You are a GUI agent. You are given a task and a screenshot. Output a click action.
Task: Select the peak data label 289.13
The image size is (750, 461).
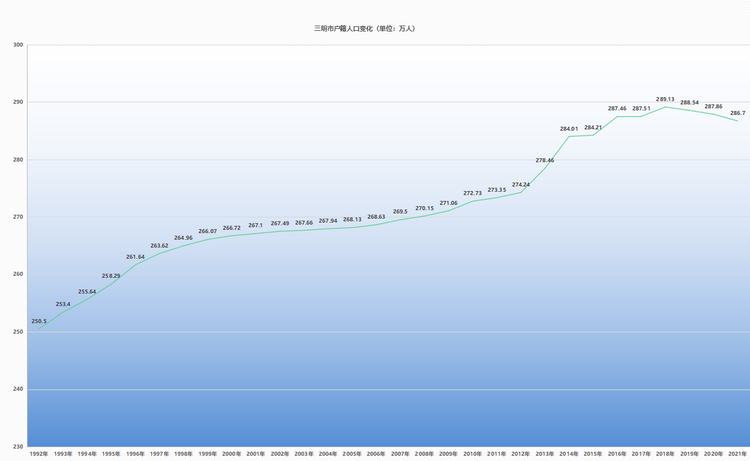point(665,99)
